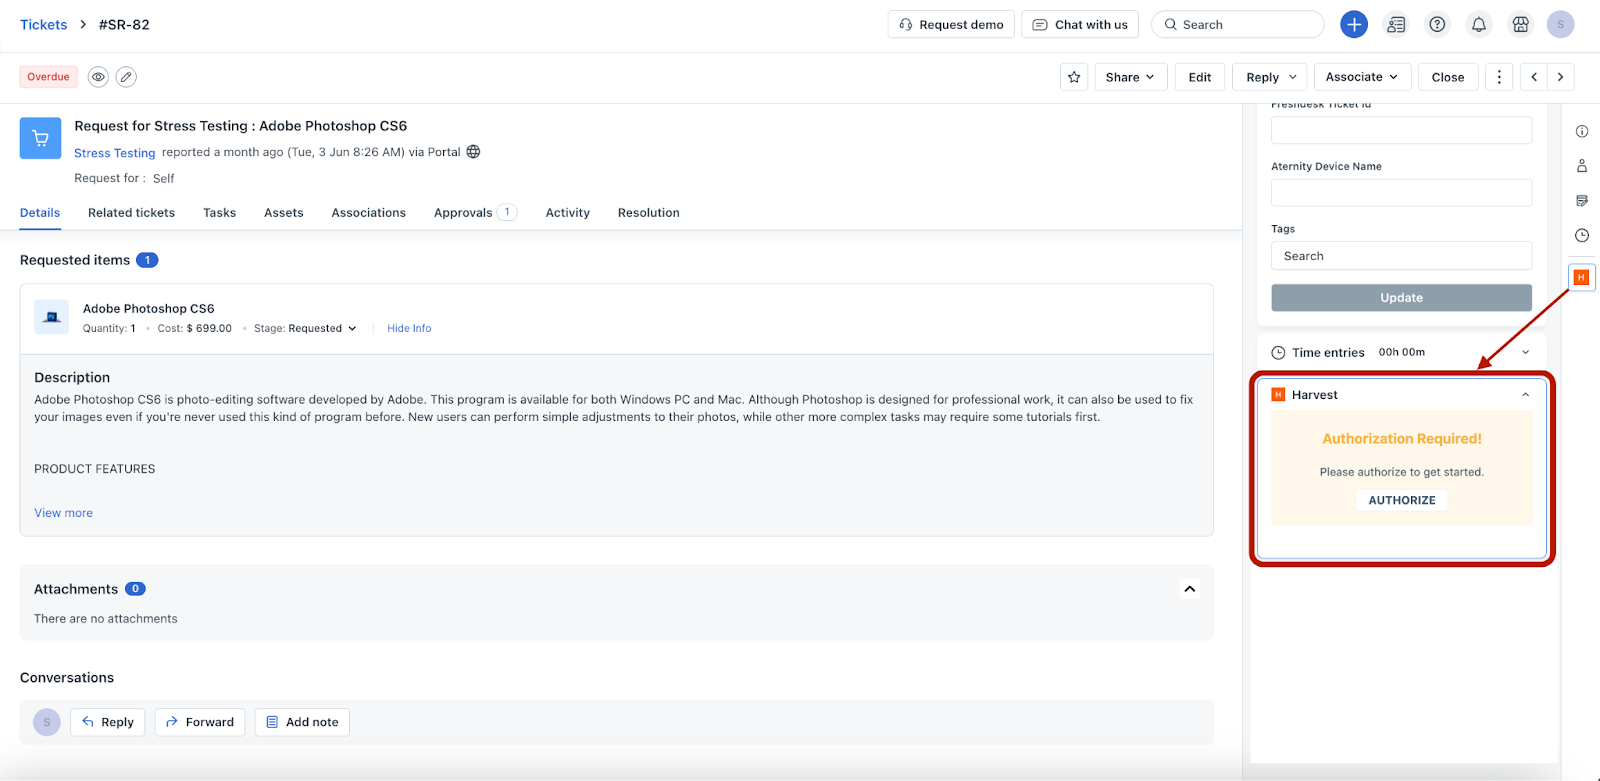Open the Related tickets tab
Viewport: 1600px width, 781px height.
(131, 213)
